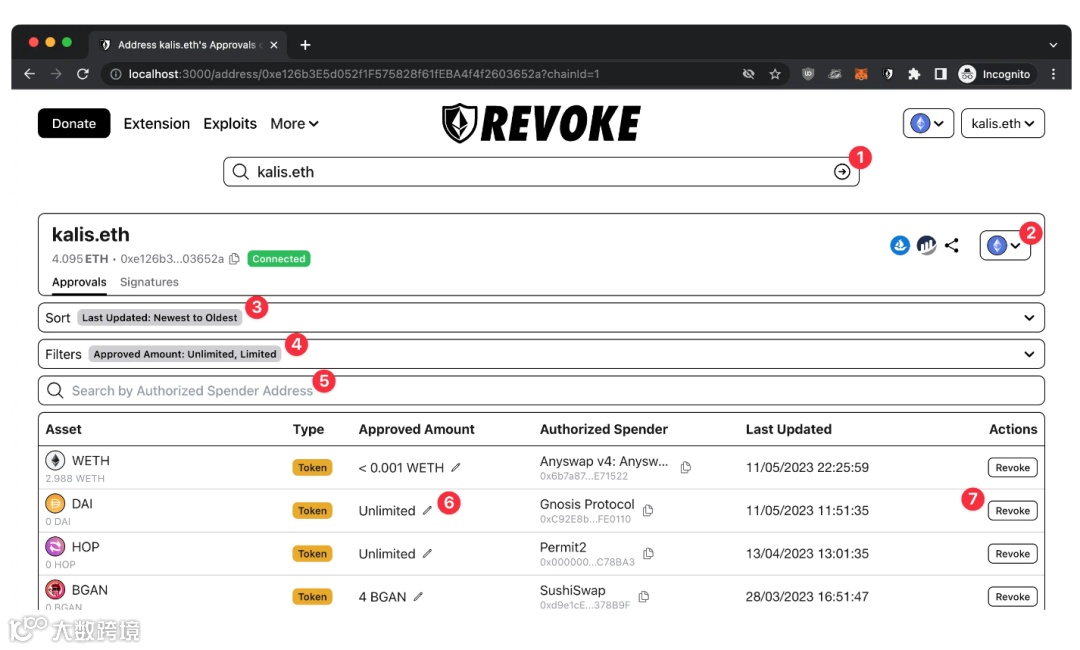Open the MetaMask fox extension
The height and width of the screenshot is (650, 1080).
[861, 74]
